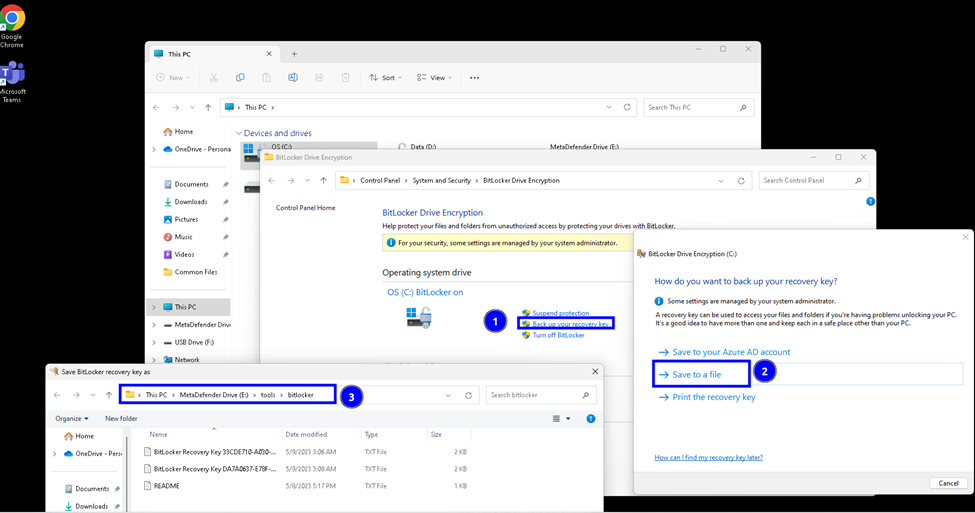Click System and Security breadcrumb

(x=441, y=180)
